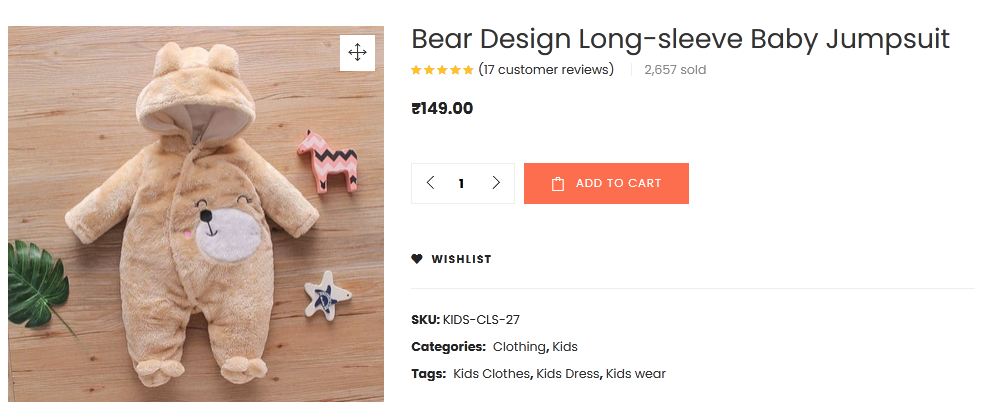Click the Wishlist text link
The height and width of the screenshot is (418, 981).
461,259
